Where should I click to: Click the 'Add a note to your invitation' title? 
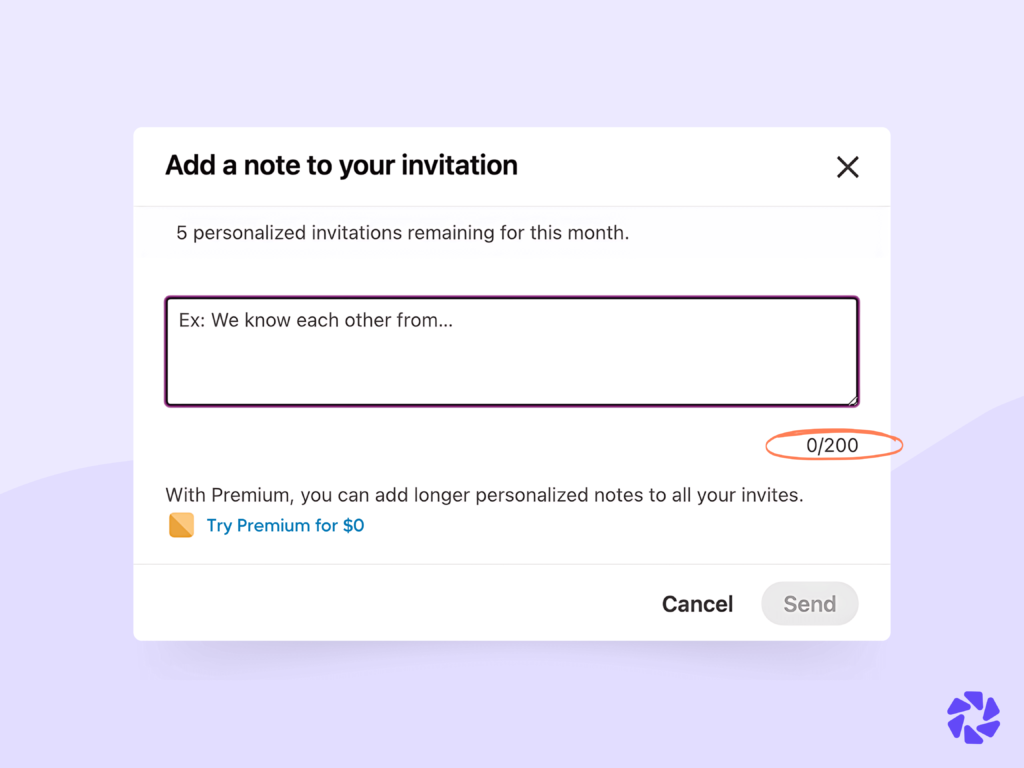click(x=340, y=165)
